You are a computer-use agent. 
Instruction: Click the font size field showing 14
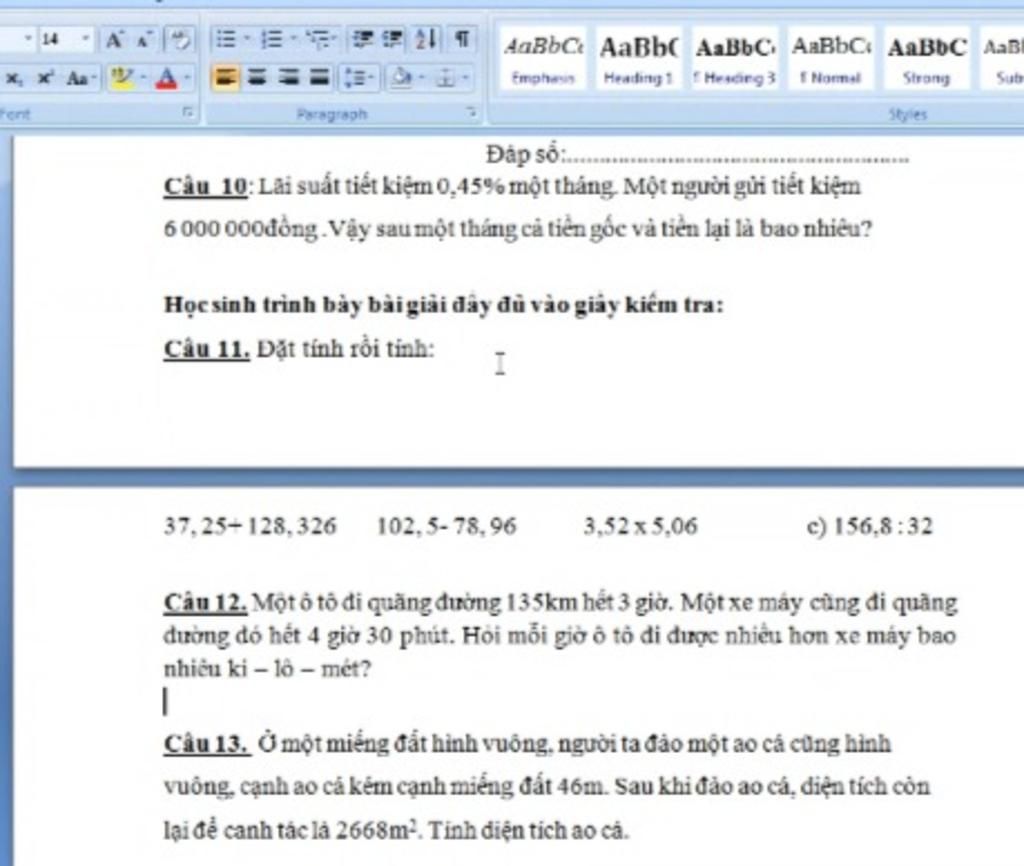point(58,40)
